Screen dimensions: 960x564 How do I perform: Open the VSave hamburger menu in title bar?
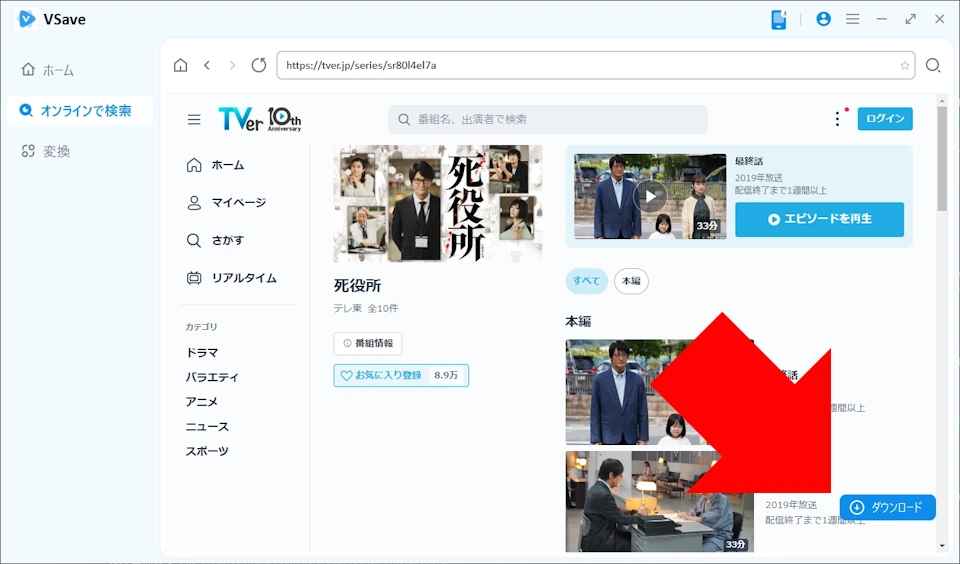852,19
